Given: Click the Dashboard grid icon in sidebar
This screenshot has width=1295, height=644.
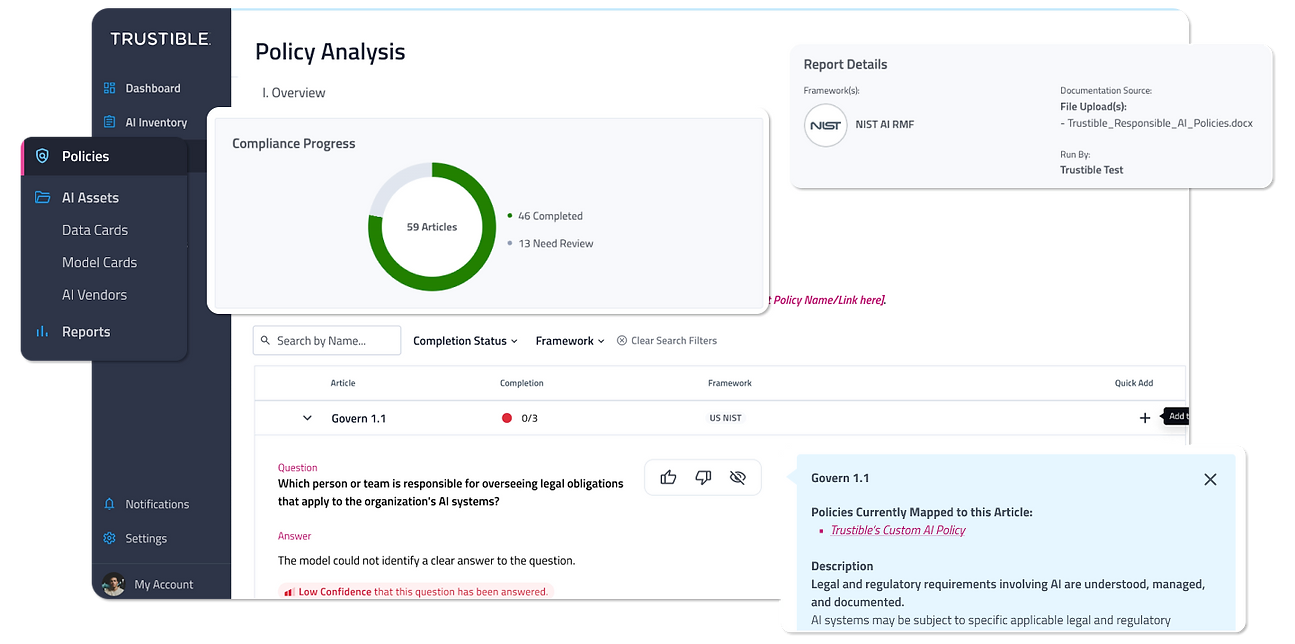Looking at the screenshot, I should click(x=110, y=88).
